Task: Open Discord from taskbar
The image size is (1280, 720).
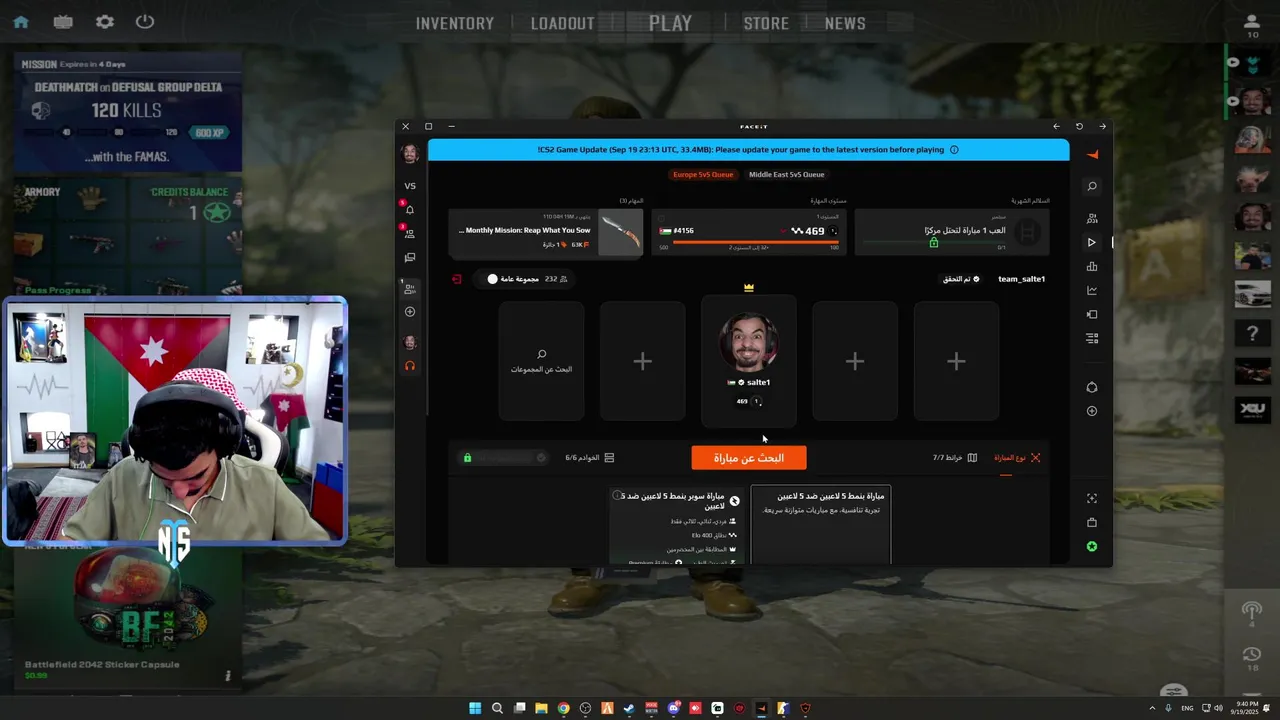Action: [673, 708]
